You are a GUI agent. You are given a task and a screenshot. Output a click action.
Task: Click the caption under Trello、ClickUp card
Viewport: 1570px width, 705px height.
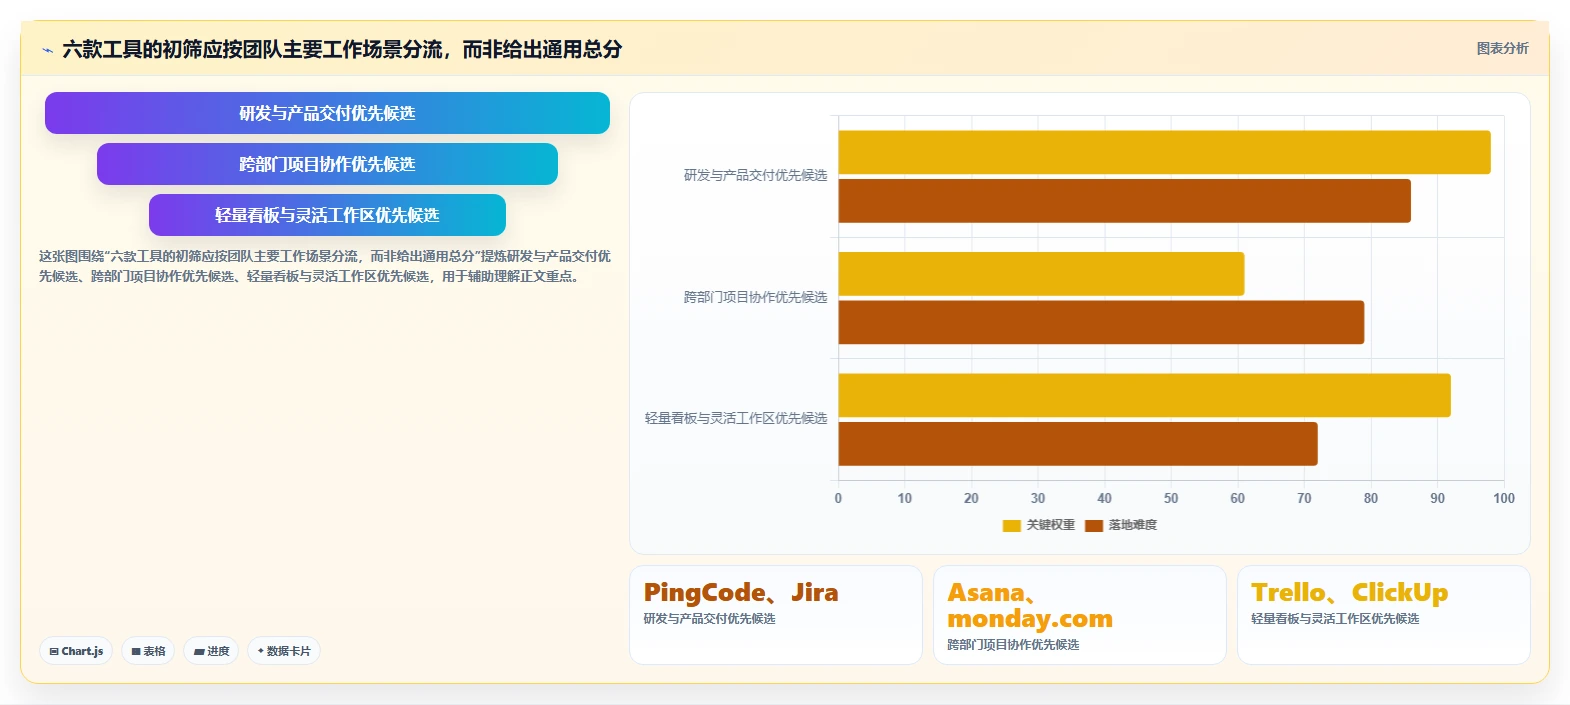(1335, 619)
